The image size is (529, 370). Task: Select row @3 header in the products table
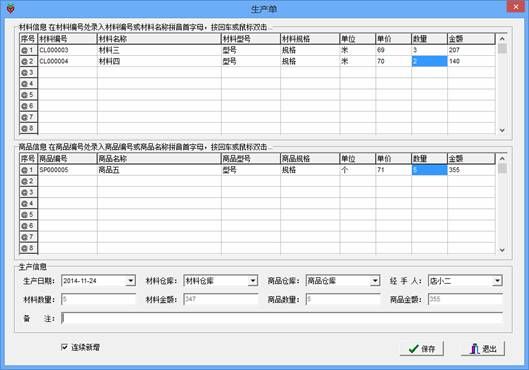pyautogui.click(x=28, y=192)
